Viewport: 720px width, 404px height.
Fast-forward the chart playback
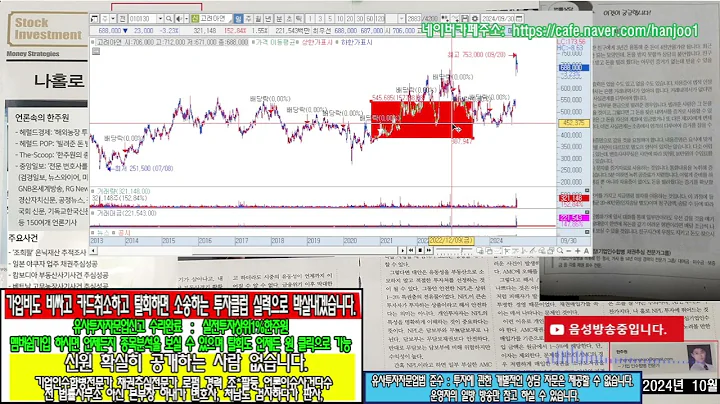point(428,251)
